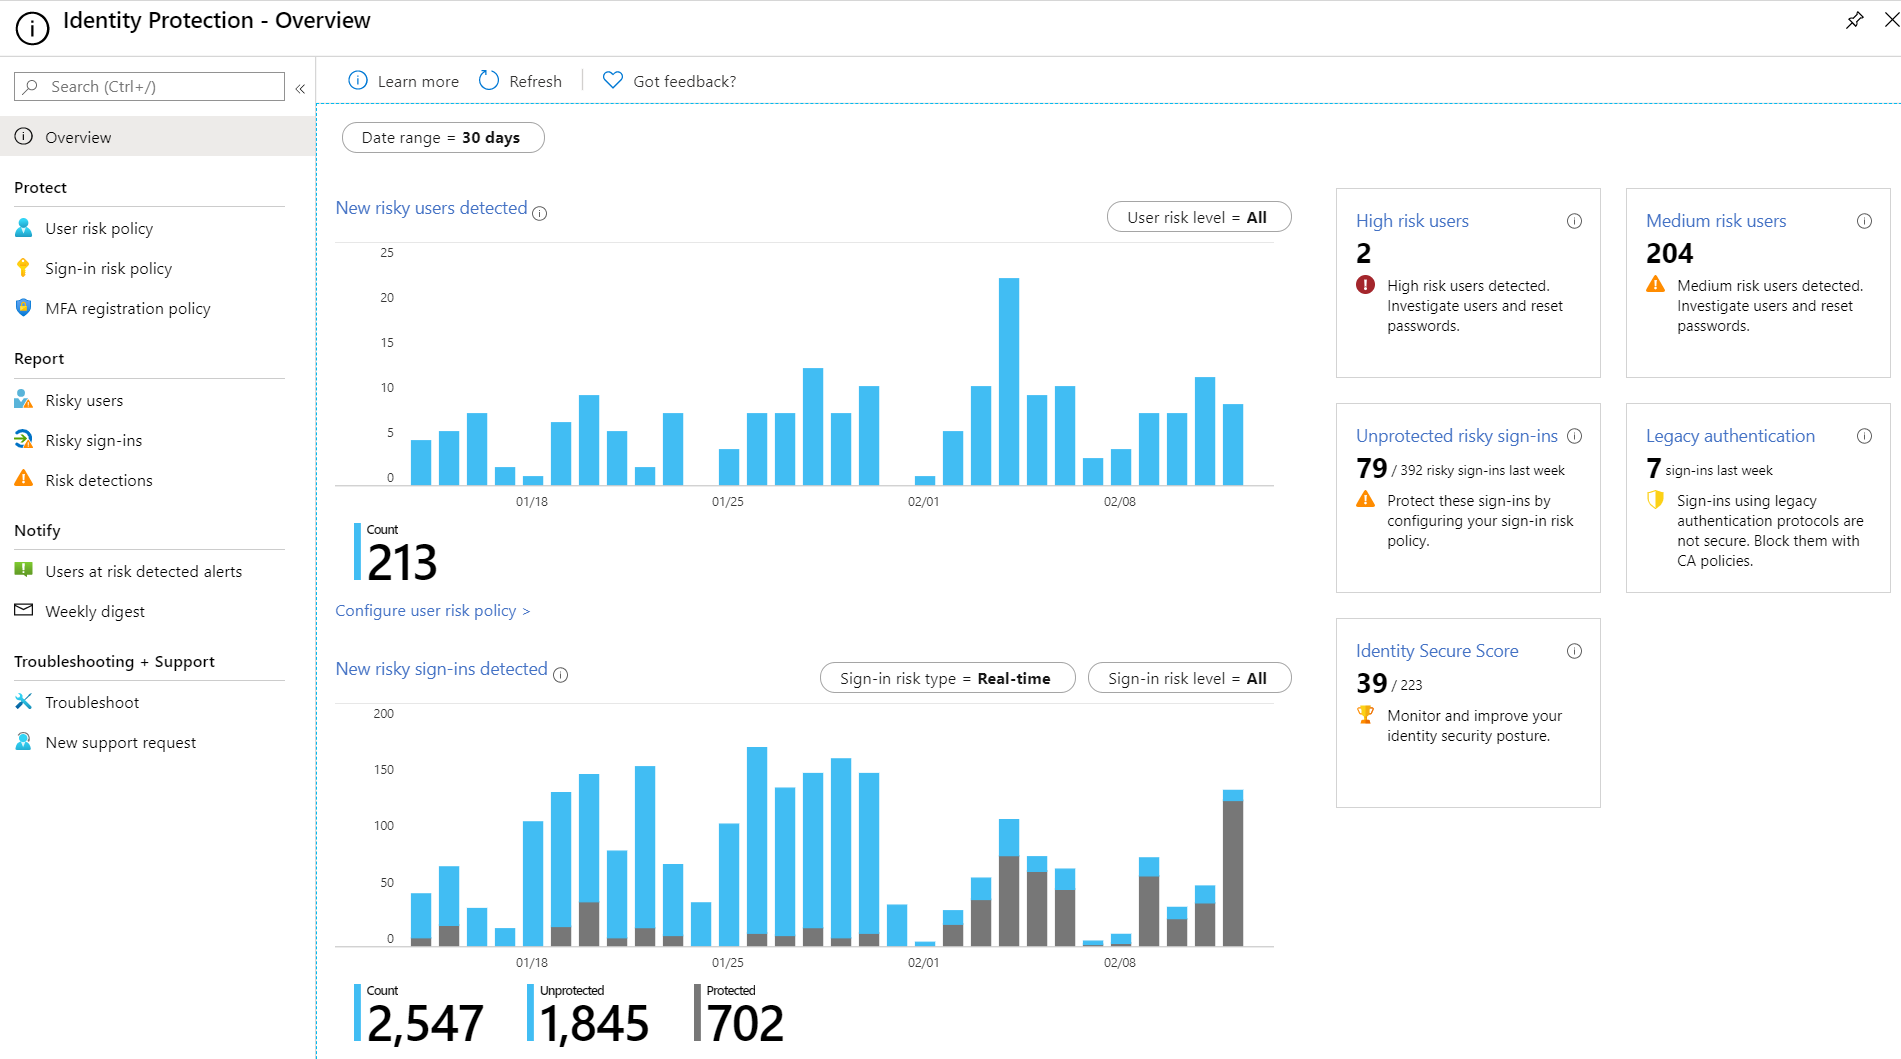The image size is (1901, 1059).
Task: Collapse the left navigation sidebar
Action: 299,88
